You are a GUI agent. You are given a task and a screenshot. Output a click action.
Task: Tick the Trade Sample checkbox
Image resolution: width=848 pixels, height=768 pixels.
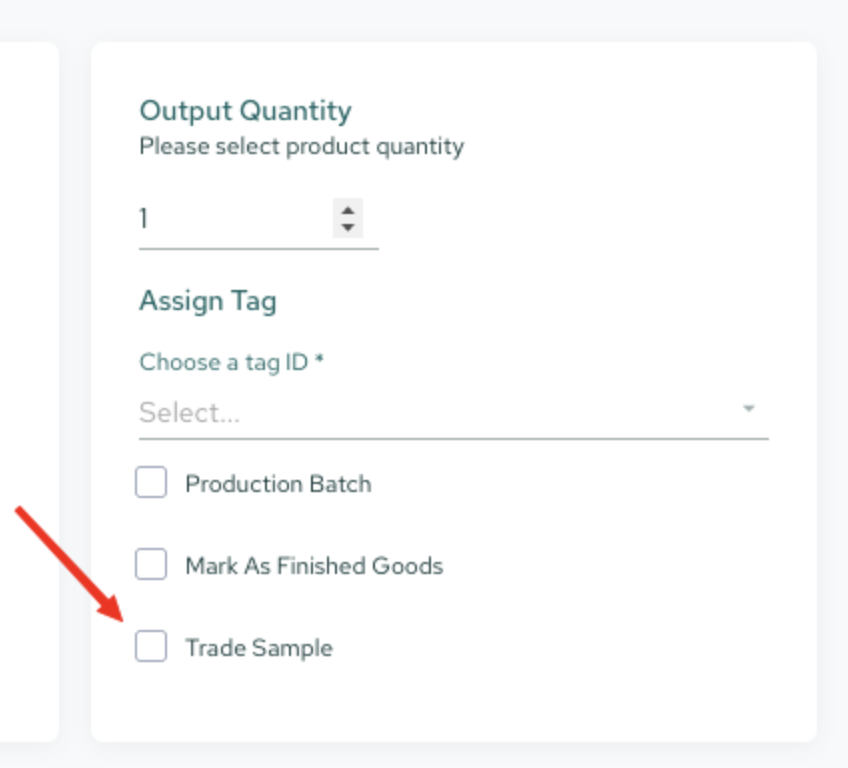click(151, 646)
